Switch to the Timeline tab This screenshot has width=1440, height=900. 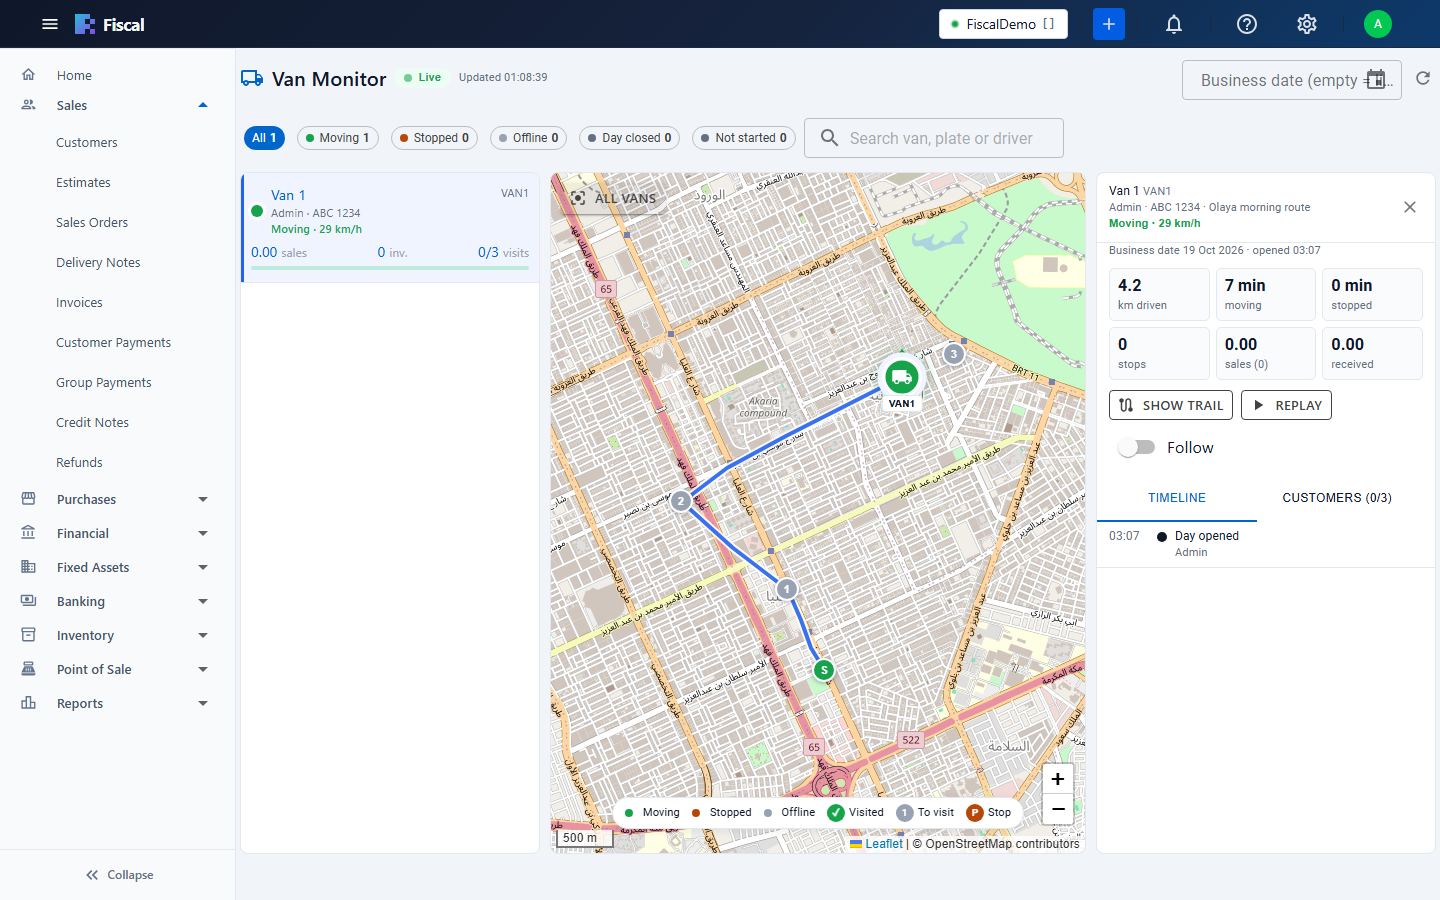click(1177, 498)
